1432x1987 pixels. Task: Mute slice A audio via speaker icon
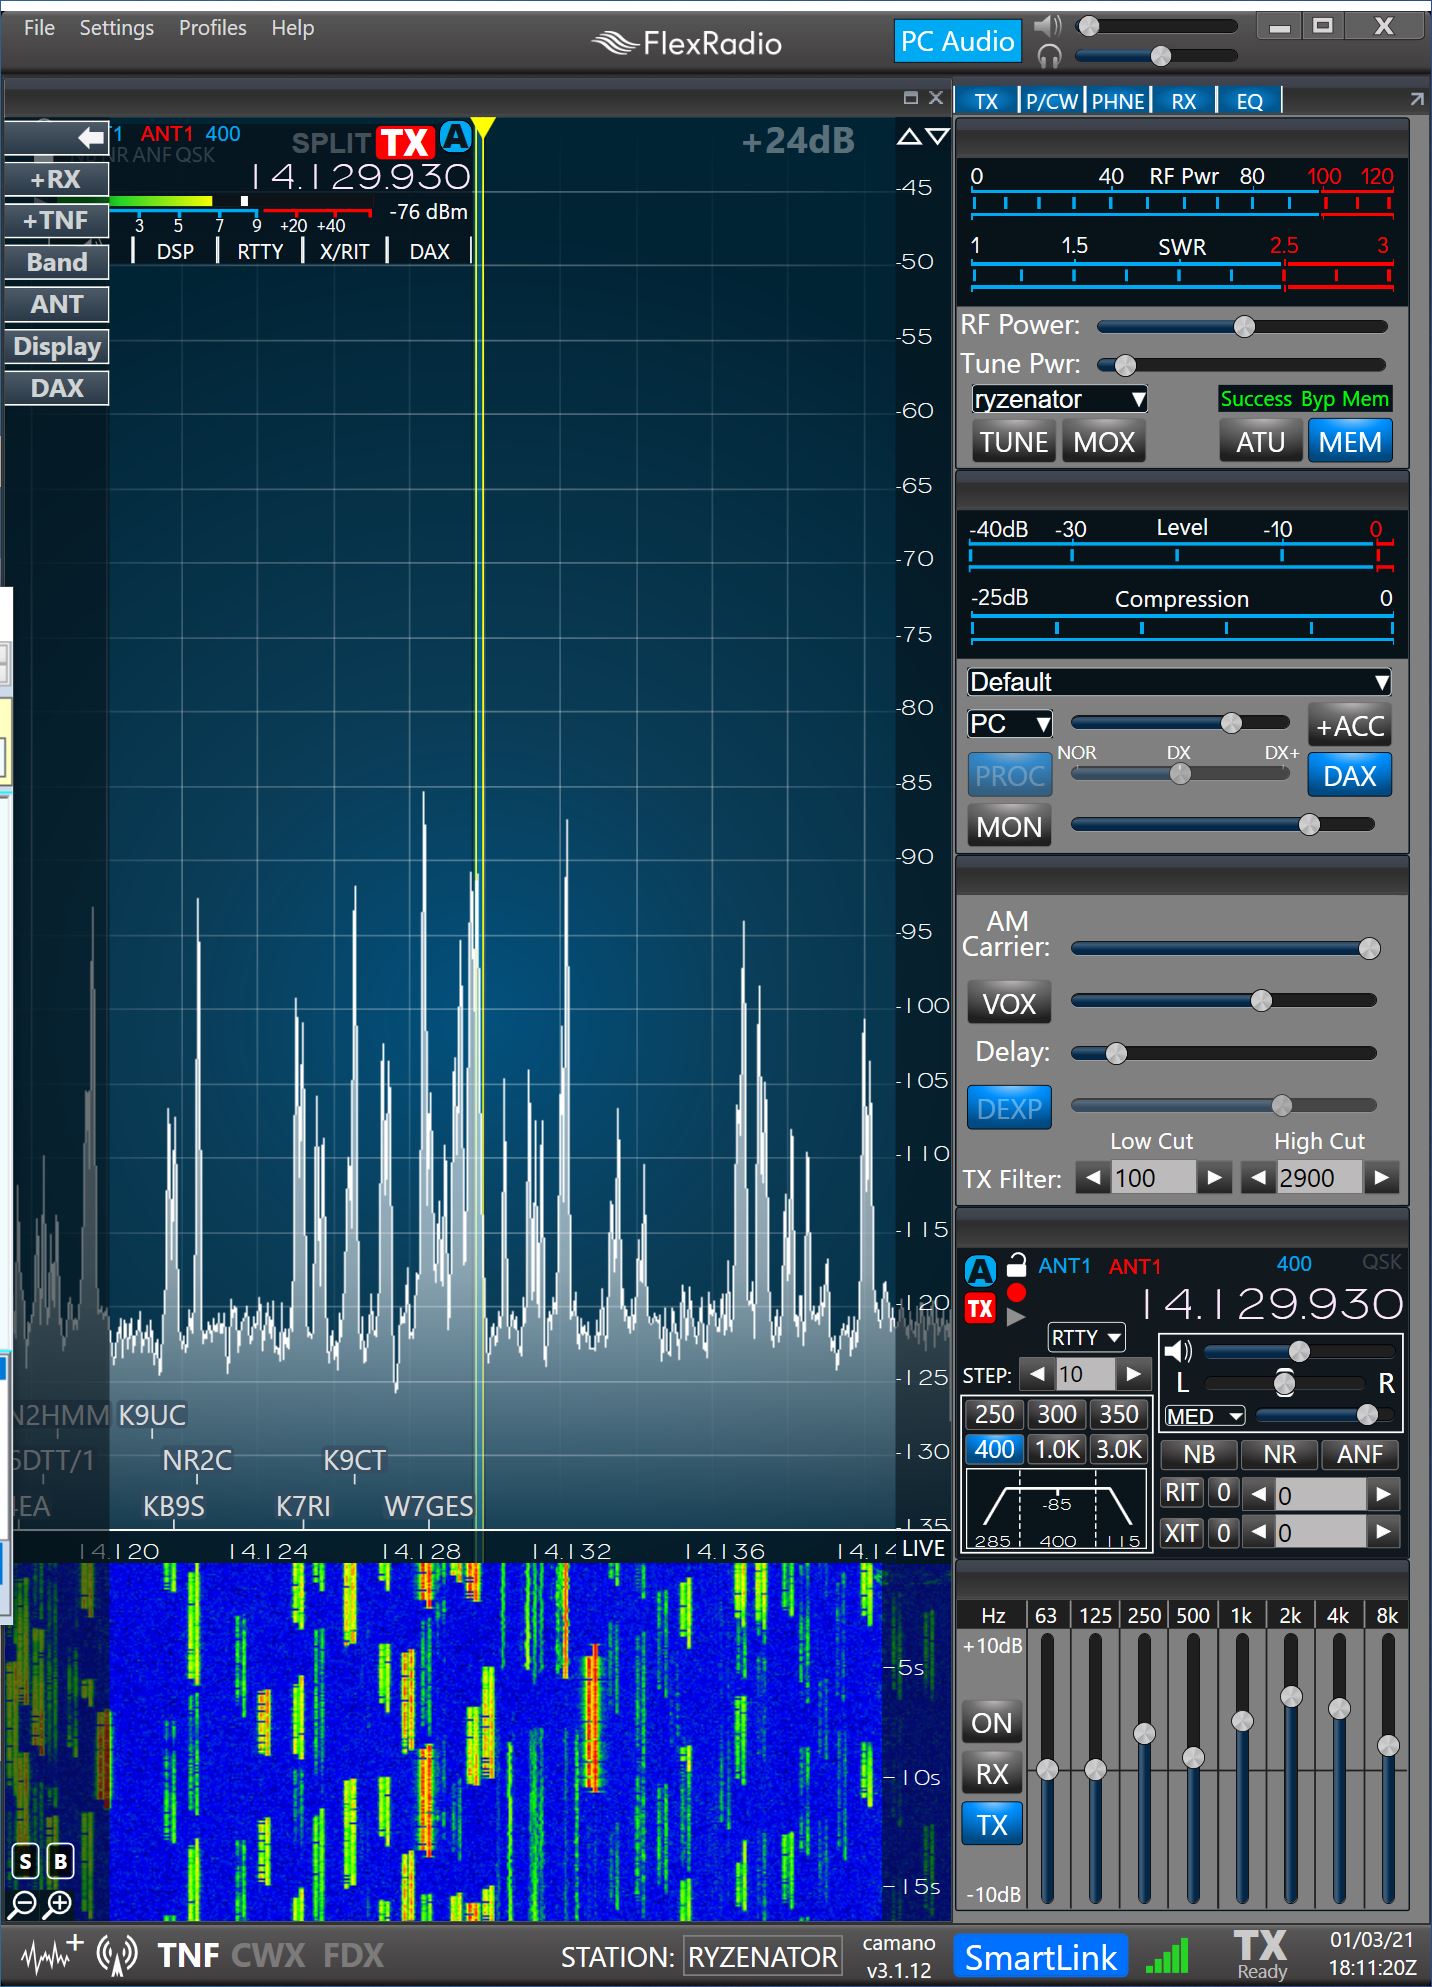point(1179,1351)
